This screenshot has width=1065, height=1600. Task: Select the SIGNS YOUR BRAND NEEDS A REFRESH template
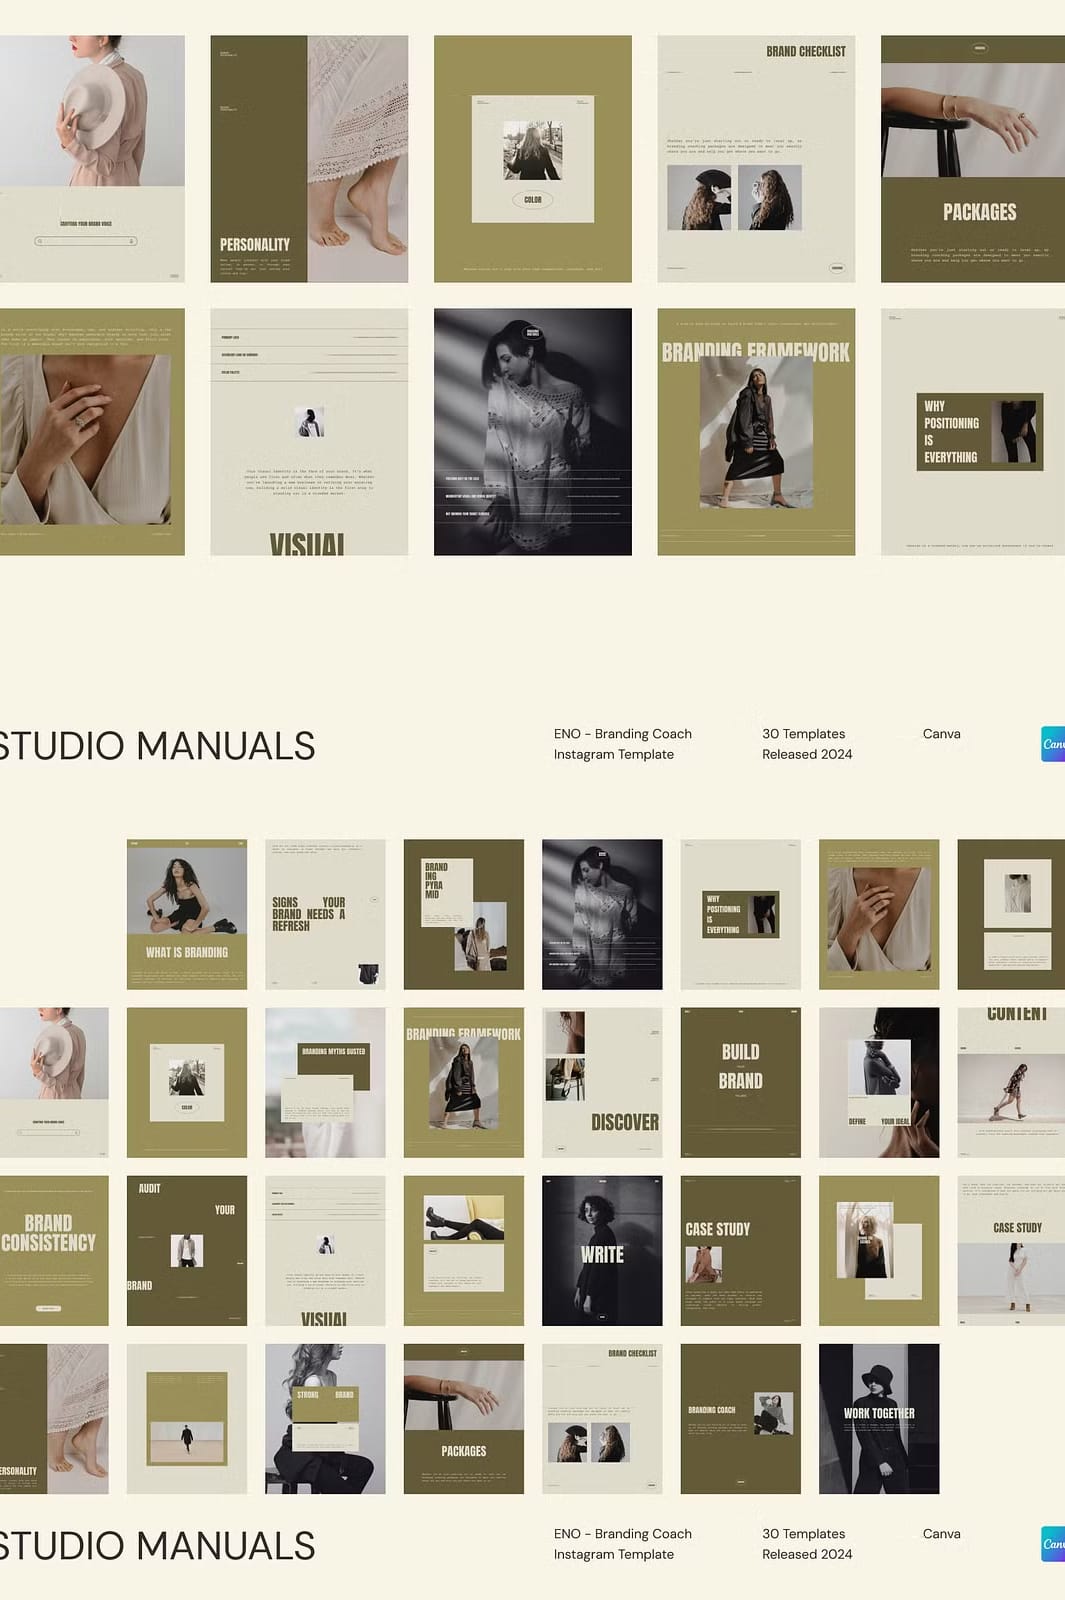(x=325, y=914)
